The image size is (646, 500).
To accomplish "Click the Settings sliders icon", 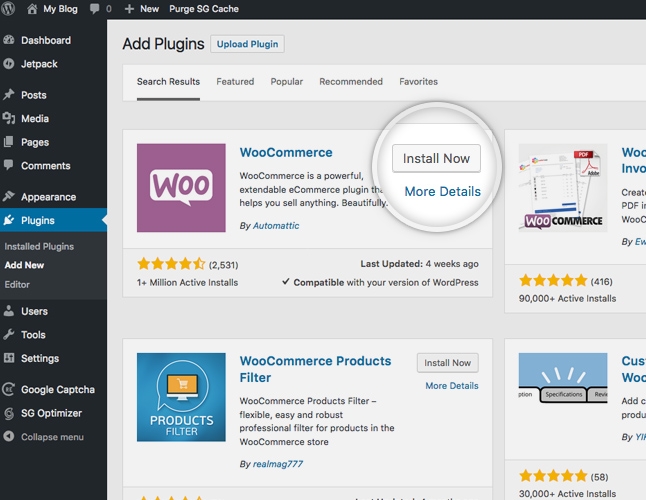I will pos(9,357).
